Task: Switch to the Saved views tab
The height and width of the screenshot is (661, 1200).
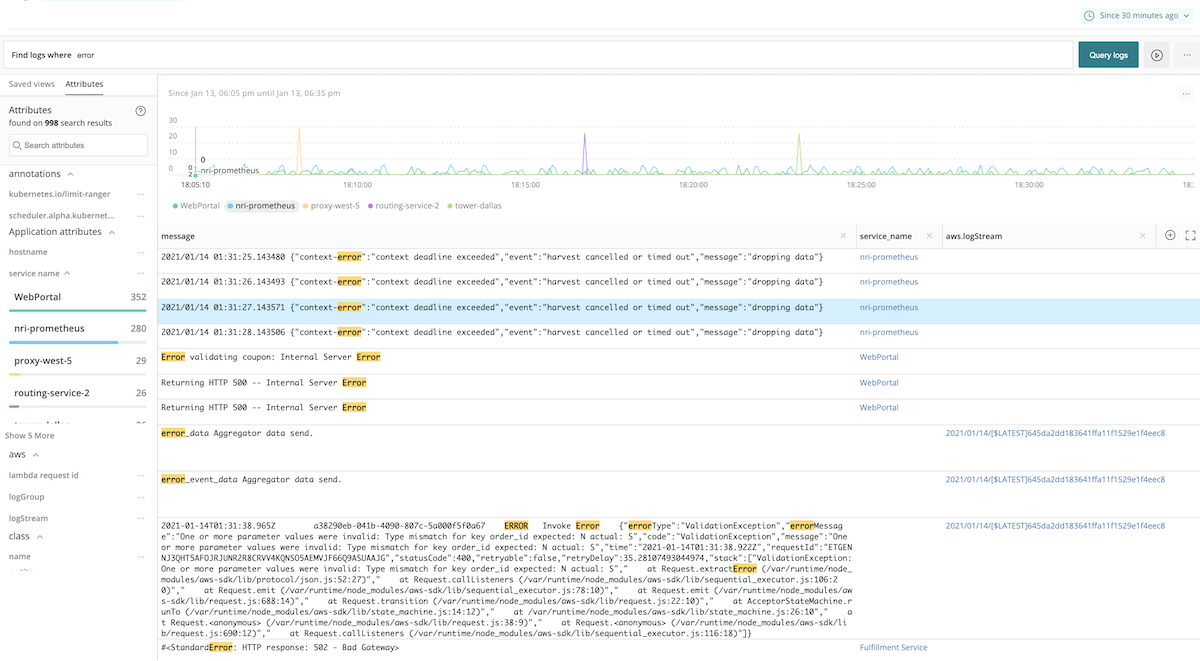Action: point(32,85)
